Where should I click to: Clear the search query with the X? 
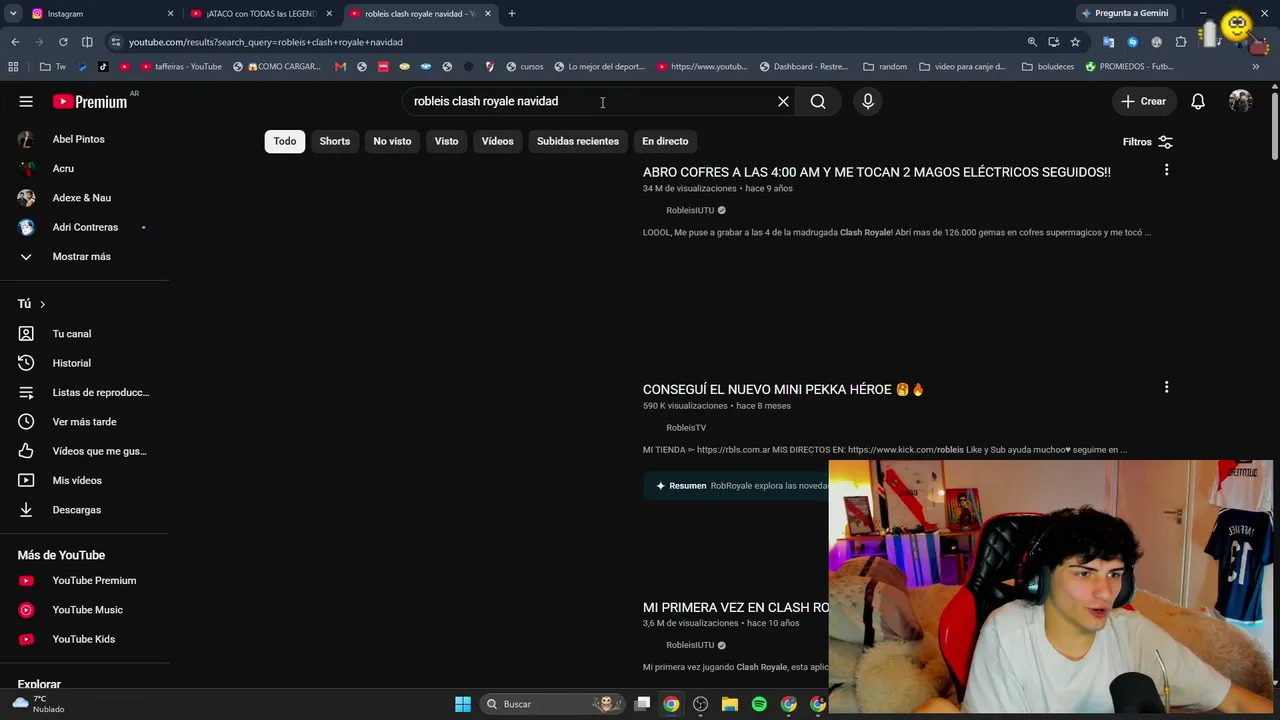coord(783,101)
